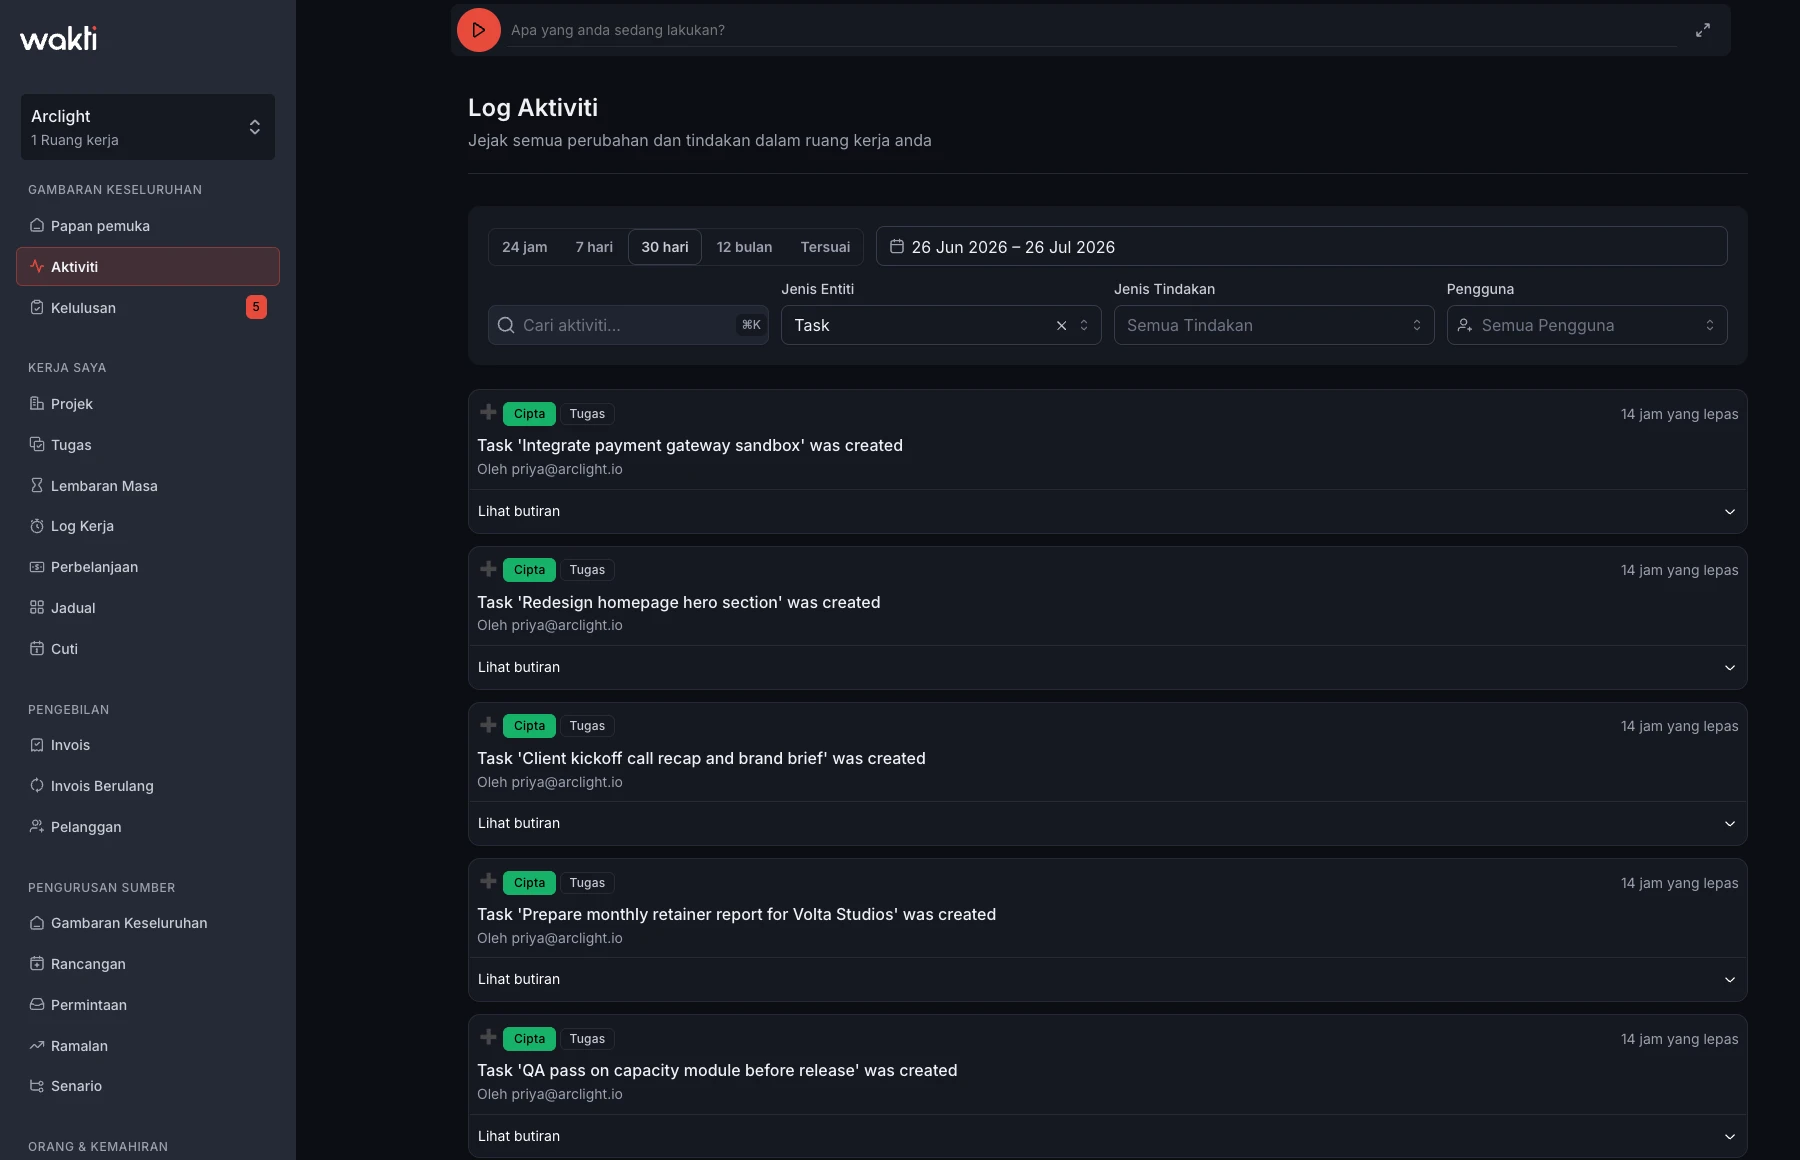Select the 12 bulan time range
This screenshot has height=1160, width=1800.
744,247
